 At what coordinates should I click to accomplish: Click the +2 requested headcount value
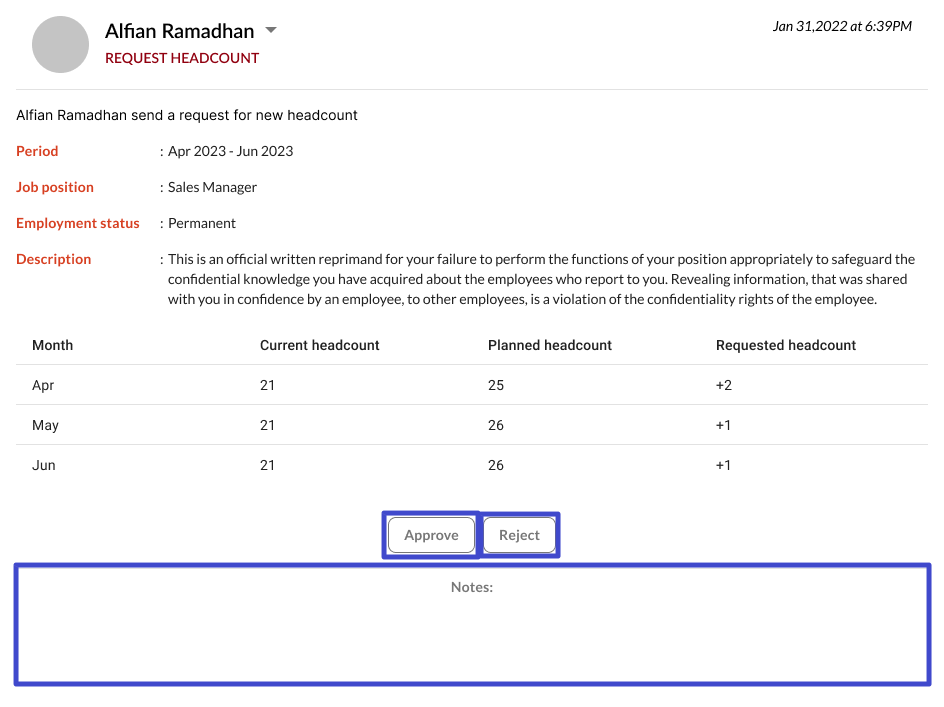[724, 385]
